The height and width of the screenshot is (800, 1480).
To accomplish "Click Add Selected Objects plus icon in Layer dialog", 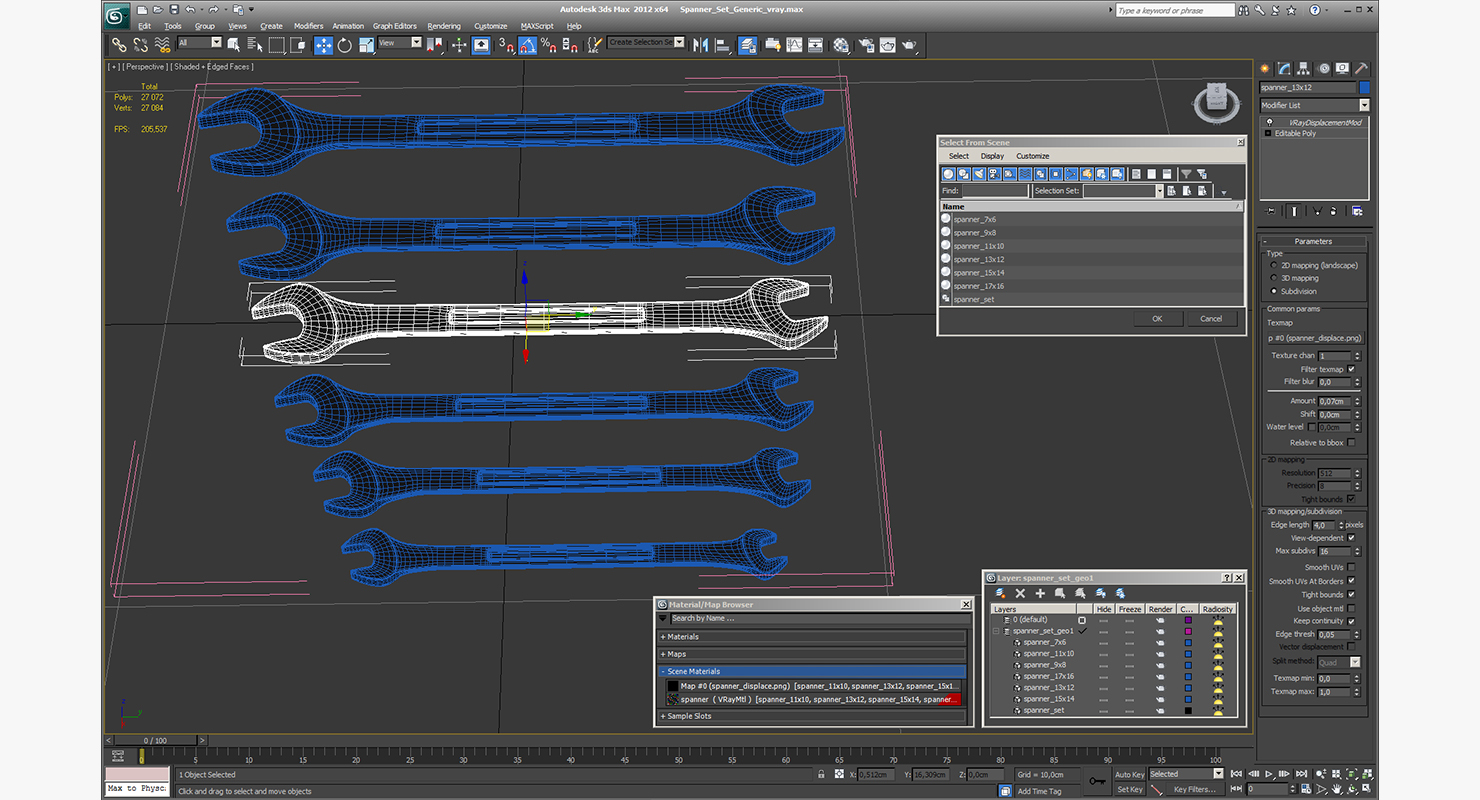I will pyautogui.click(x=1040, y=593).
